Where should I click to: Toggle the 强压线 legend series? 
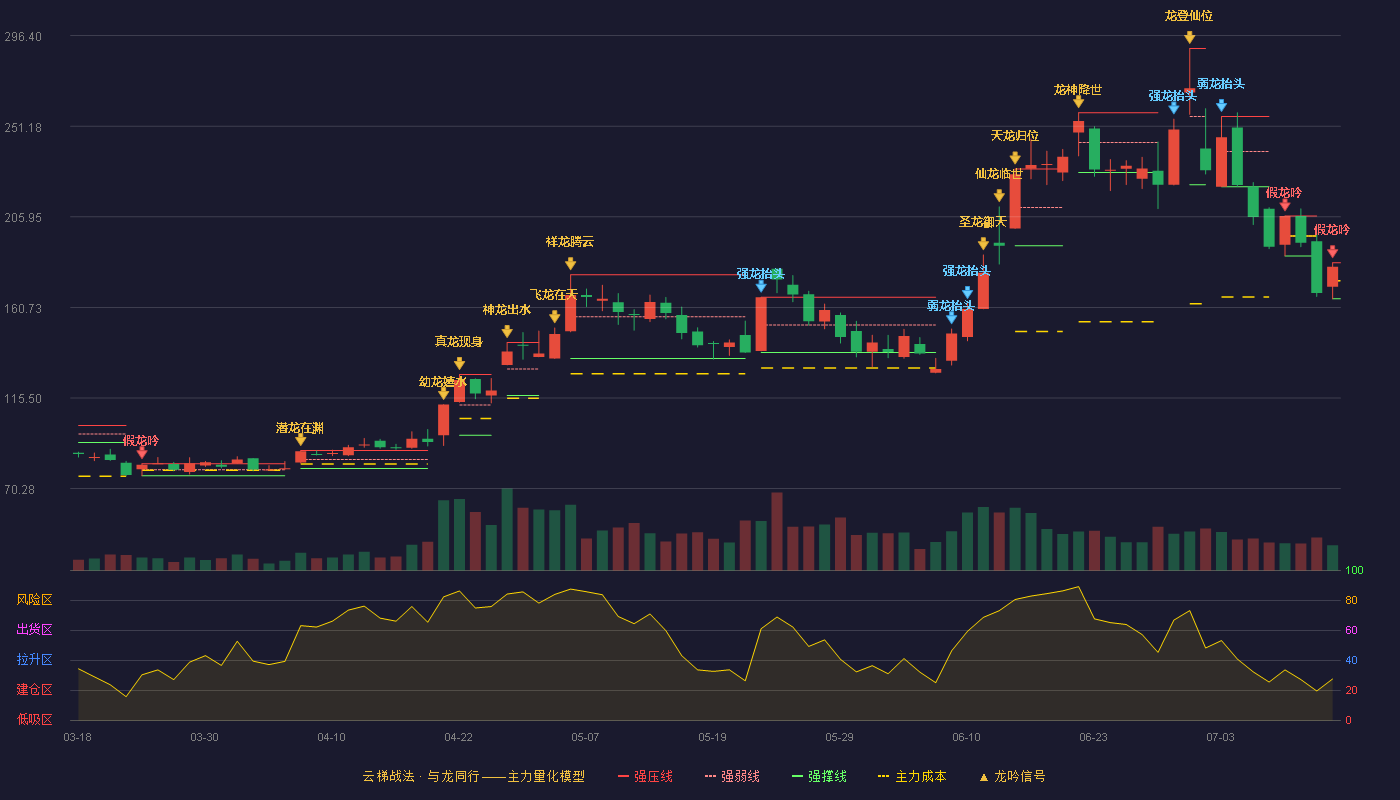click(x=645, y=776)
